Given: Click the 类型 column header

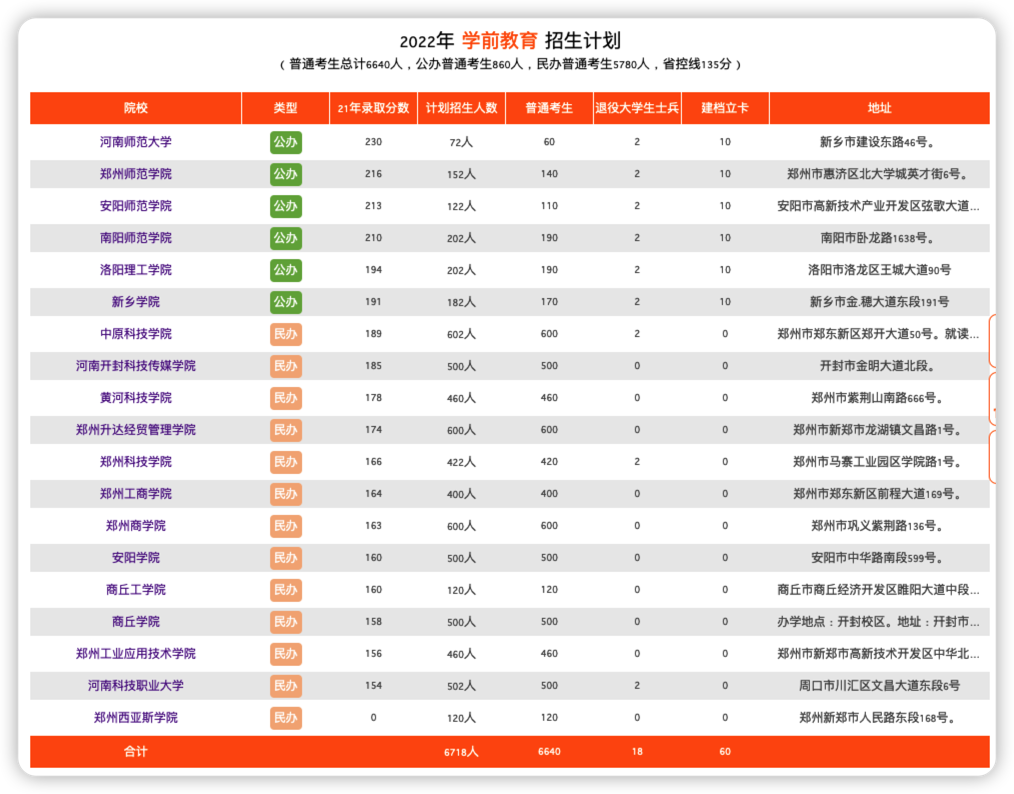Looking at the screenshot, I should (x=285, y=108).
